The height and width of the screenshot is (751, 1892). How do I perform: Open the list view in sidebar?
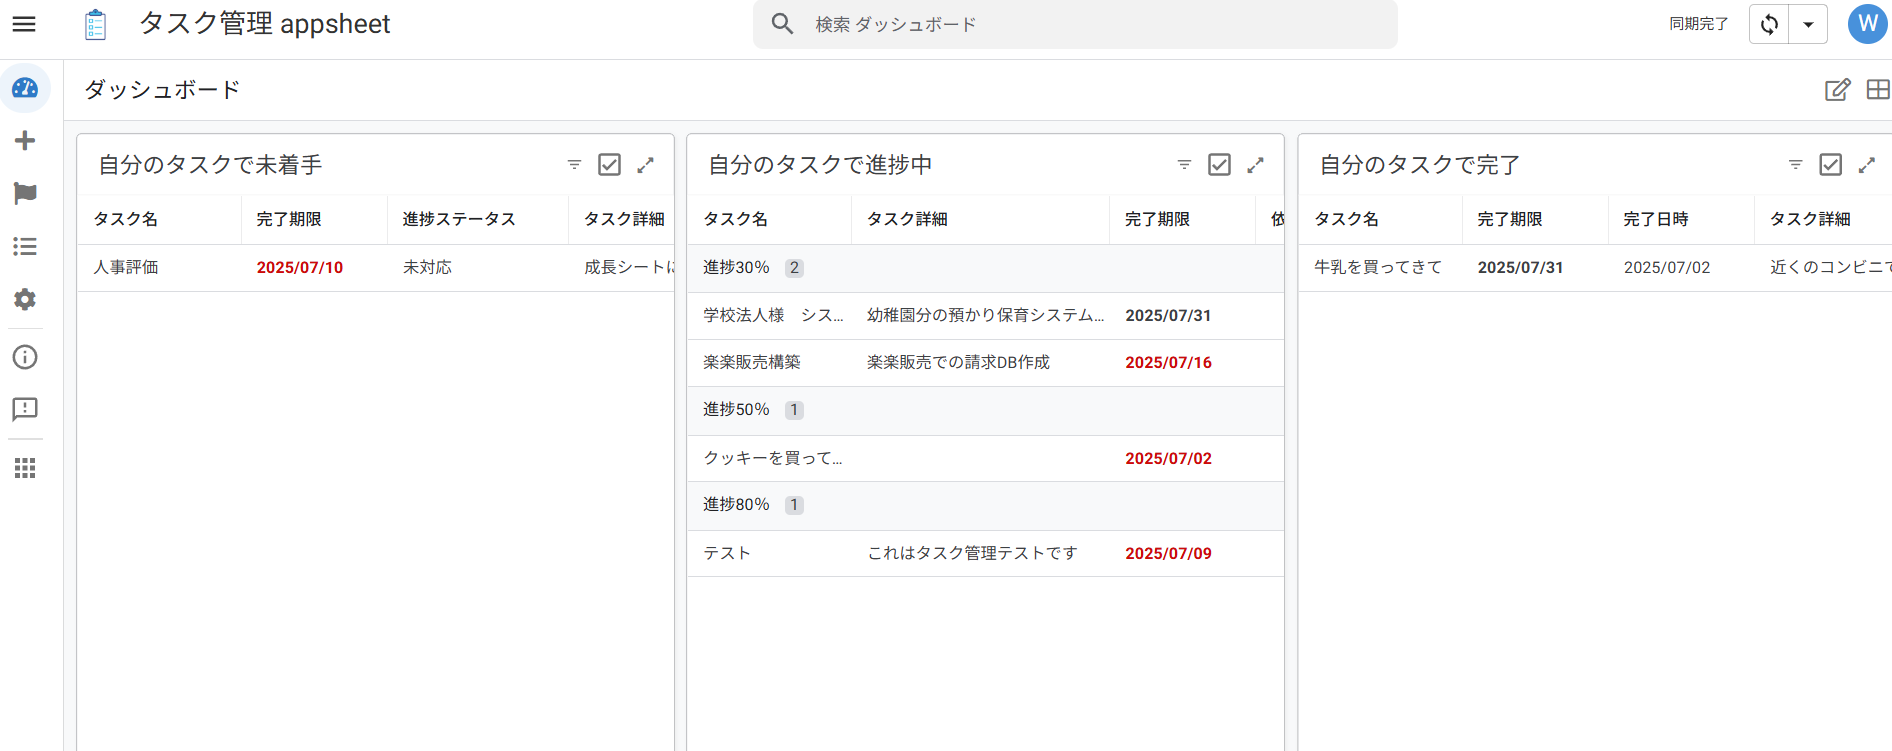(25, 246)
